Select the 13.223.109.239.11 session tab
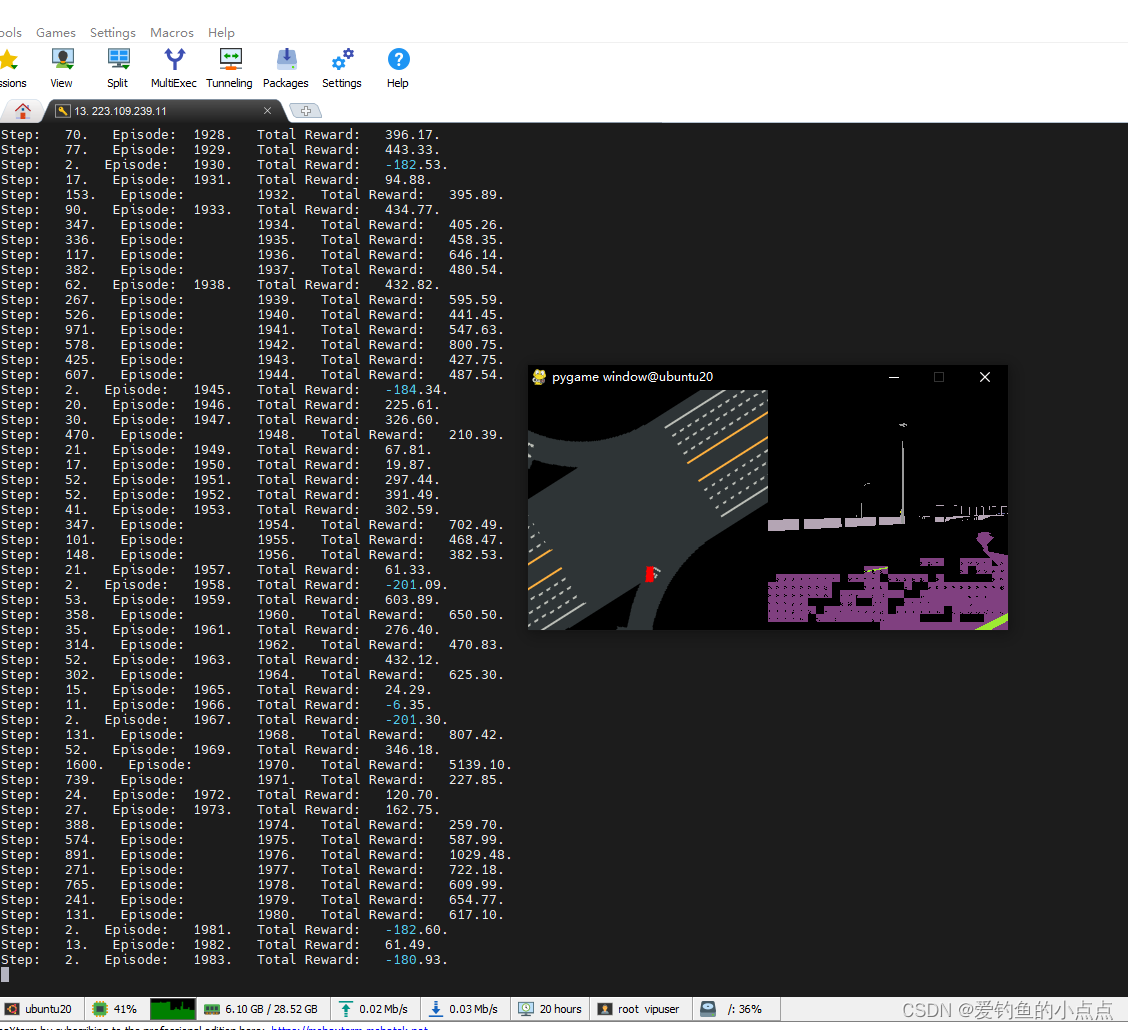The image size is (1128, 1030). [x=150, y=111]
